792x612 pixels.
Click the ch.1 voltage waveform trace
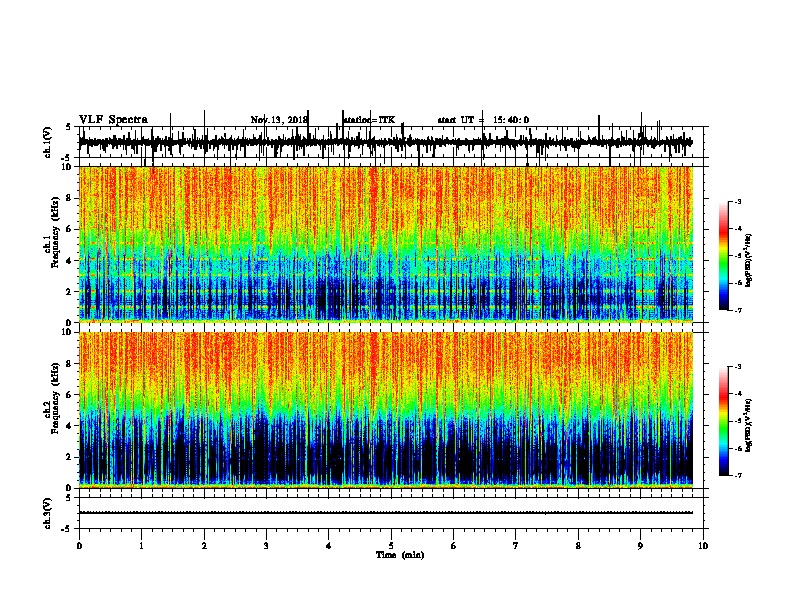click(x=386, y=143)
